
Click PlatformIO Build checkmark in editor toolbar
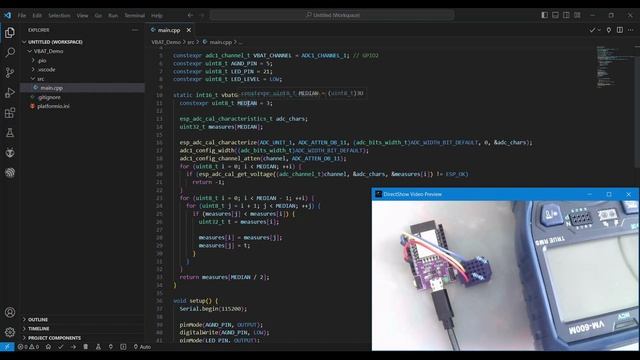591,30
